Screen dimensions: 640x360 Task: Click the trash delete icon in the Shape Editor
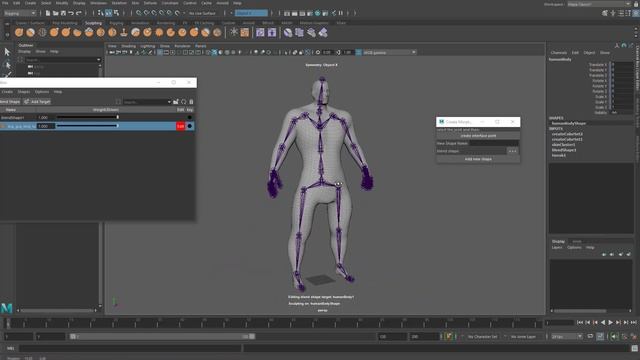pos(191,102)
